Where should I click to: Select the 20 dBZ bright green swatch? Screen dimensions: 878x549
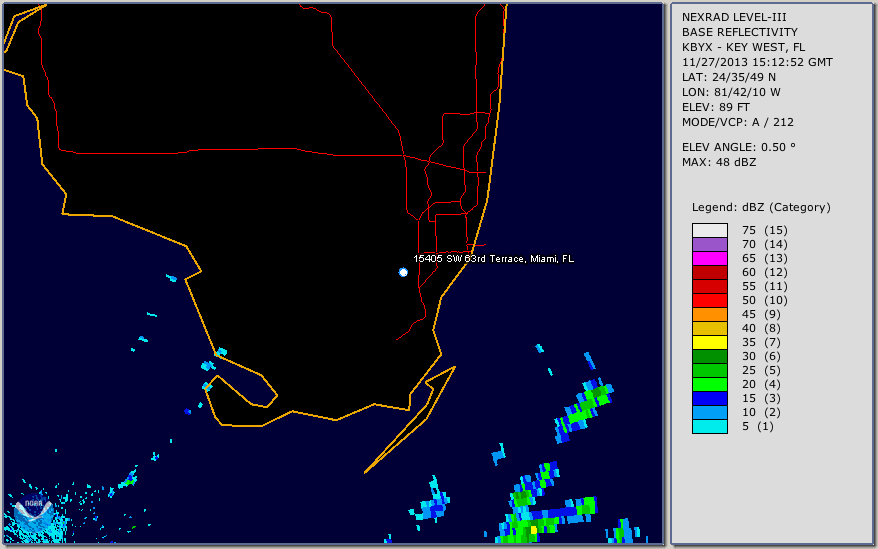tap(709, 384)
